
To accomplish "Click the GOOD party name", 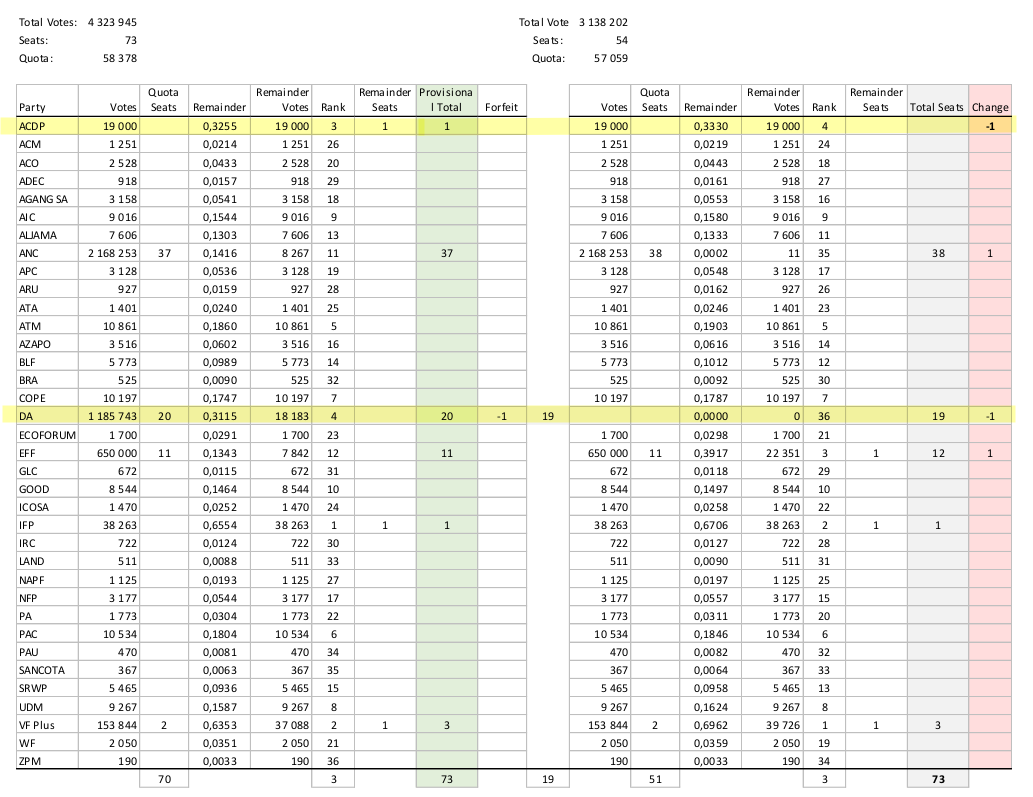I will coord(34,489).
